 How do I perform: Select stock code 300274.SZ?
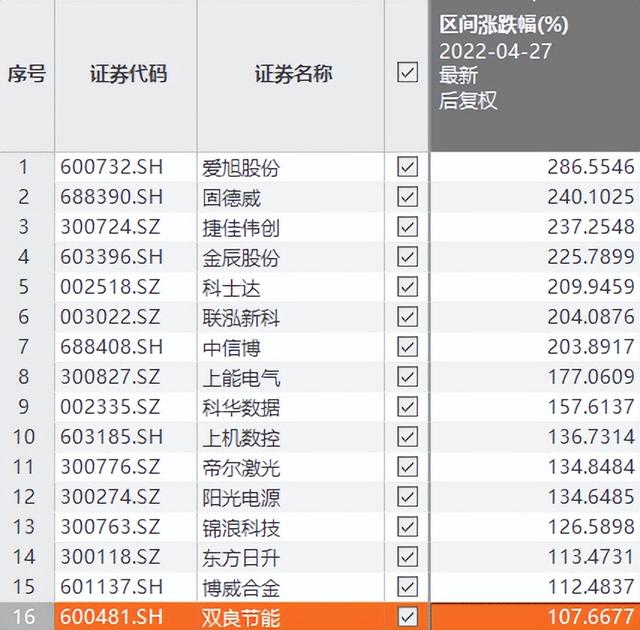(x=110, y=497)
